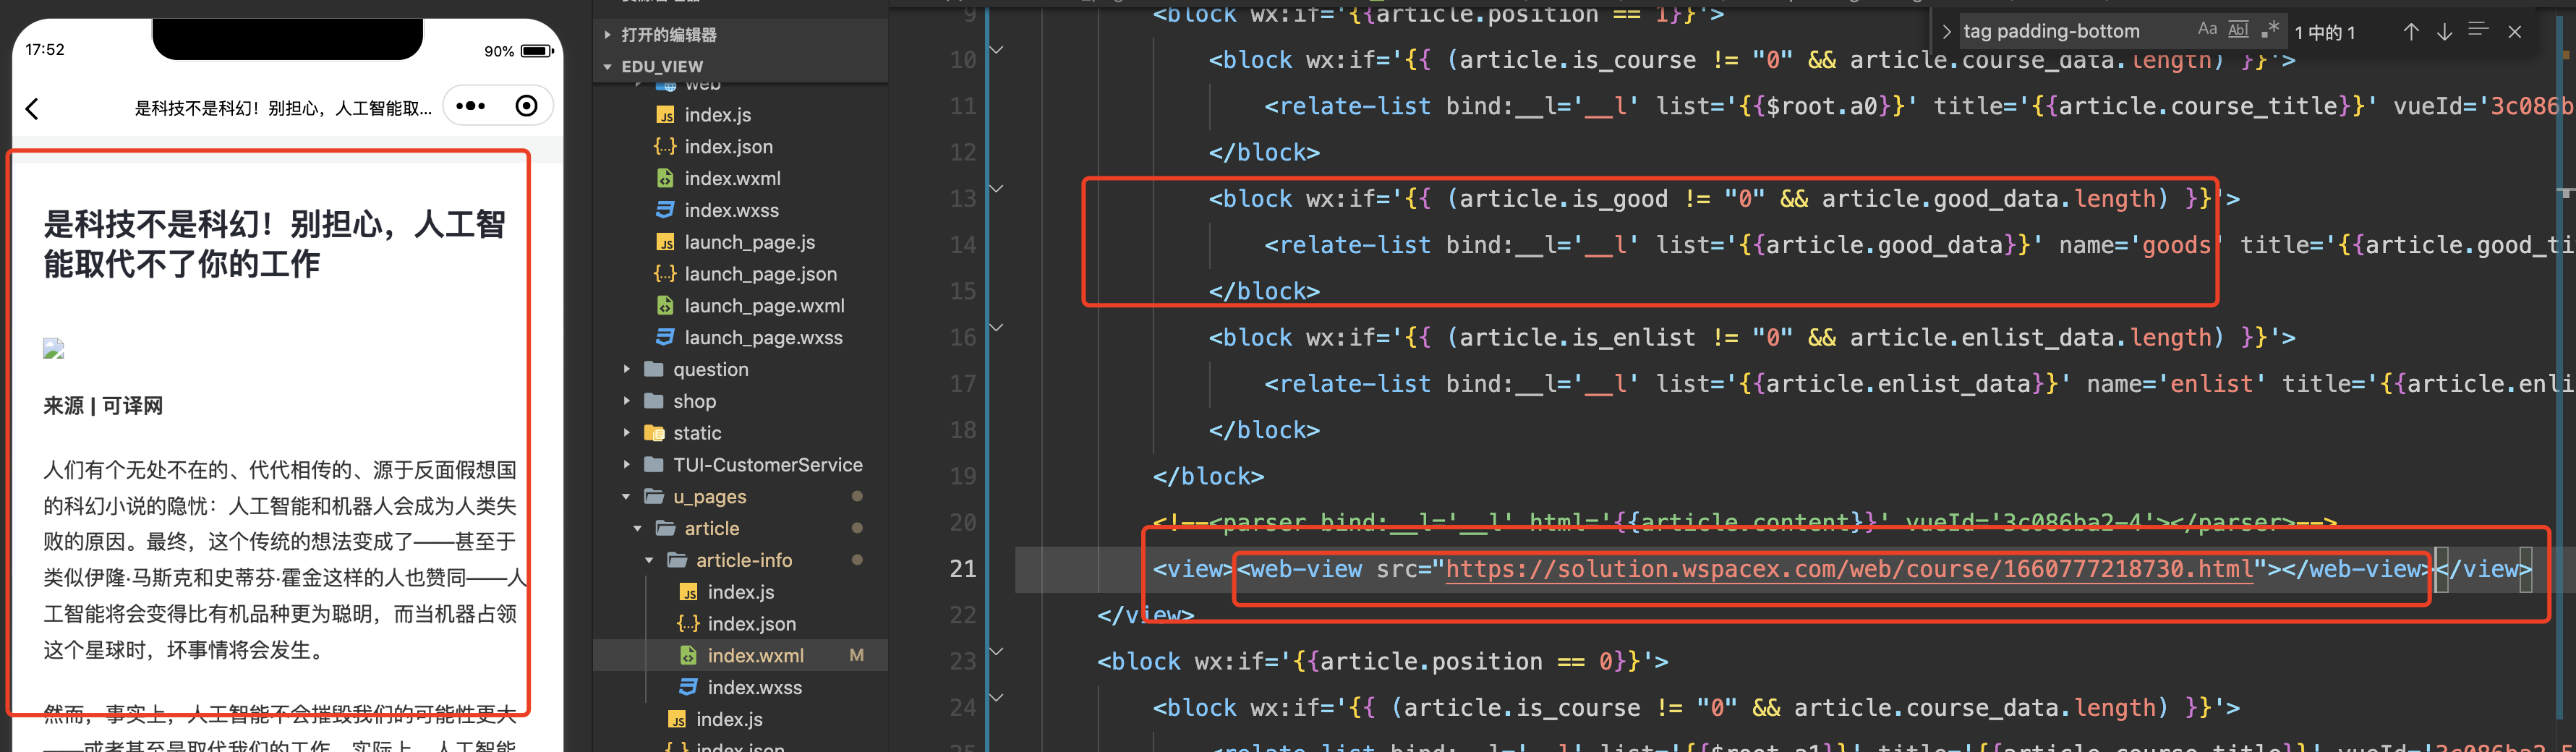Viewport: 2576px width, 752px height.
Task: Click the battery indicator in simulator status bar
Action: [538, 51]
